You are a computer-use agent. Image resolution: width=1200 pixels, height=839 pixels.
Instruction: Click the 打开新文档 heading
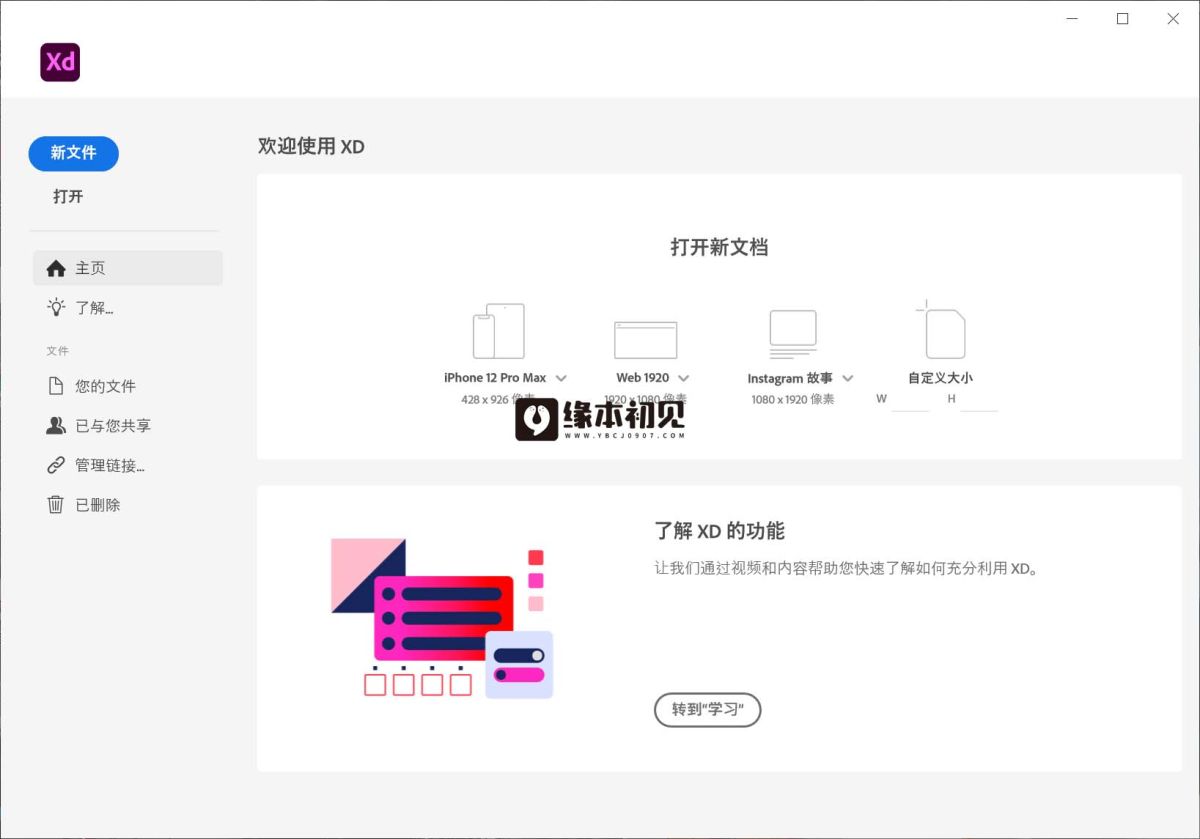[719, 247]
